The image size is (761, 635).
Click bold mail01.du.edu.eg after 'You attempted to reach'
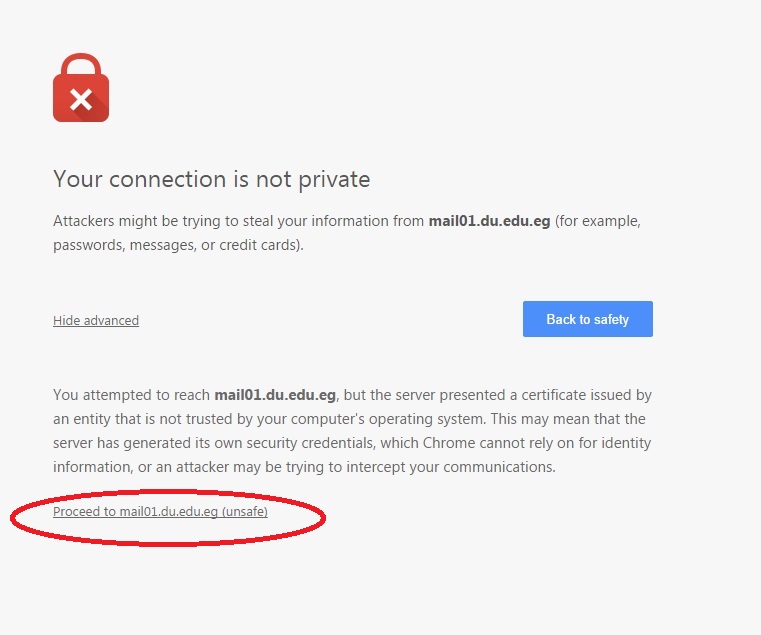(275, 395)
